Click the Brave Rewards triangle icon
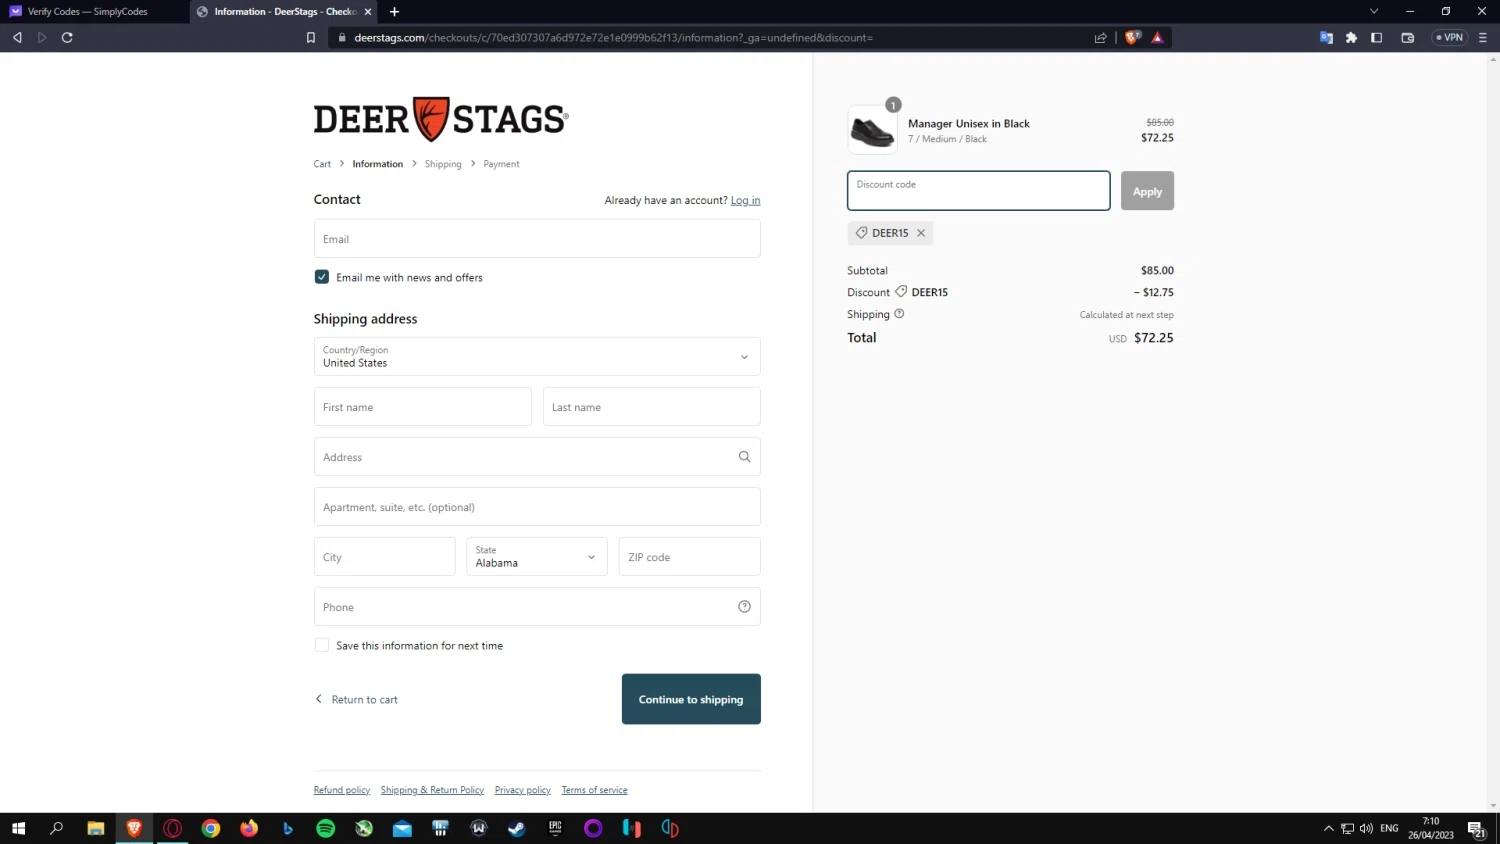Viewport: 1500px width, 844px height. click(1157, 38)
